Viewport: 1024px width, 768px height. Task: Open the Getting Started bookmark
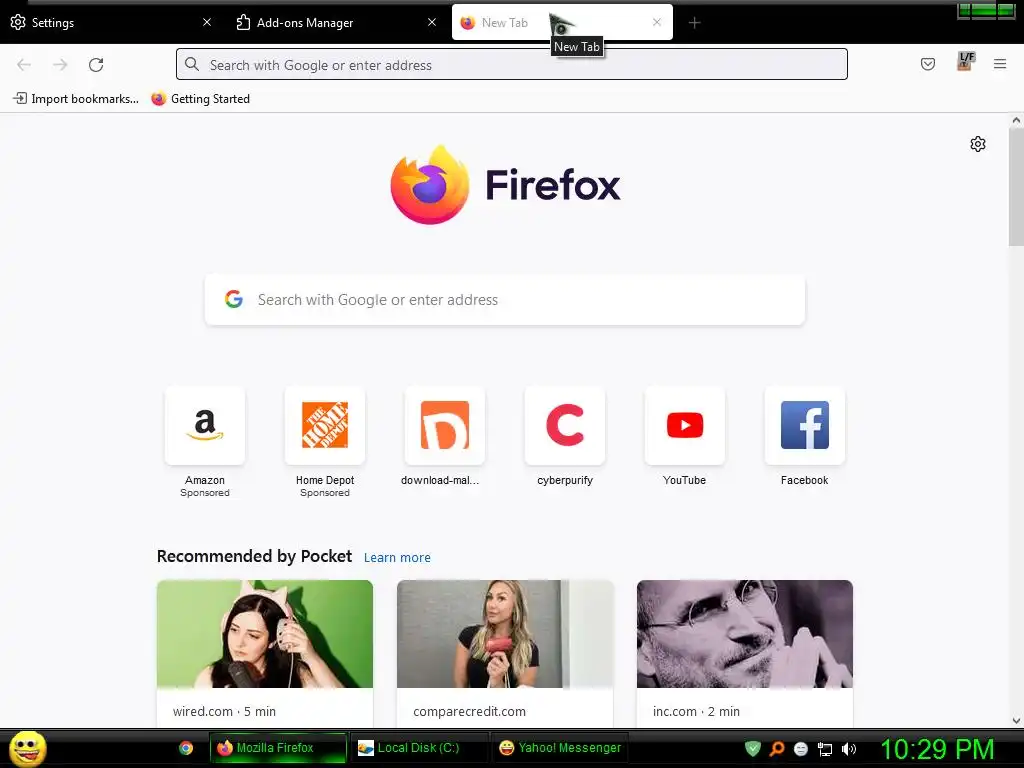[201, 99]
